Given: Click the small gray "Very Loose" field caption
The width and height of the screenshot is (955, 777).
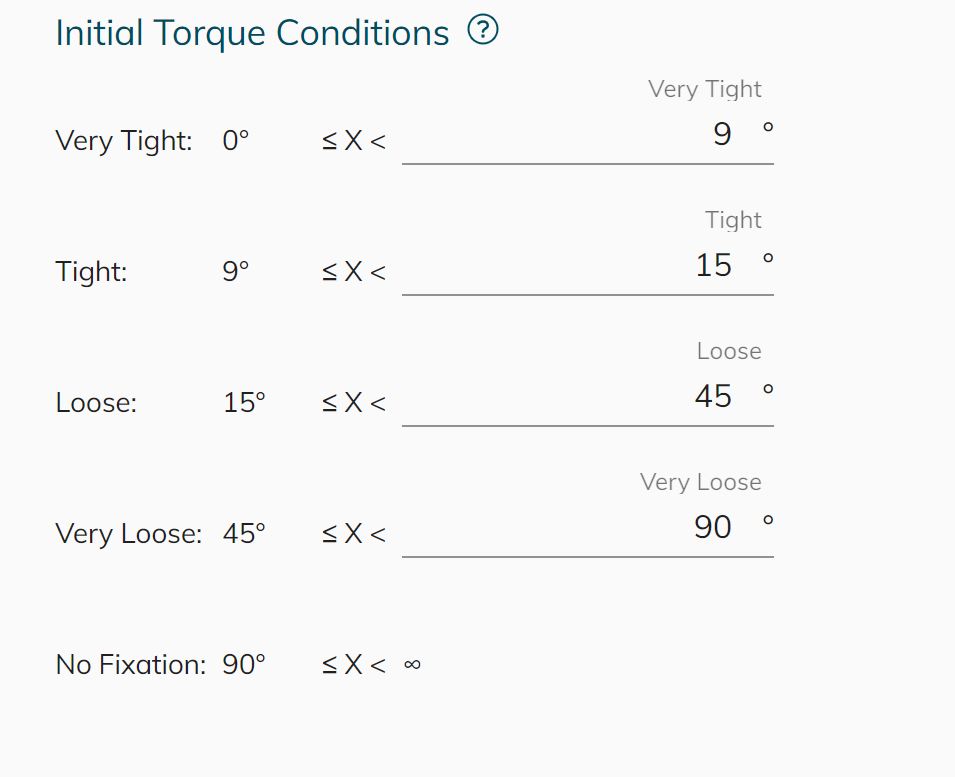Looking at the screenshot, I should tap(700, 482).
